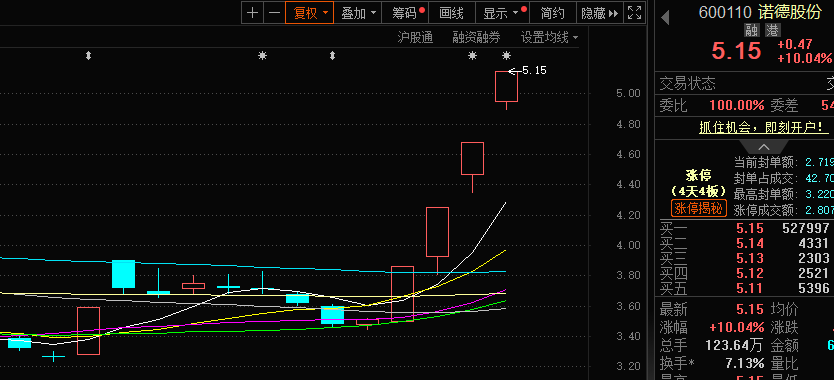The height and width of the screenshot is (380, 834).
Task: Click the plus zoom-in chart button
Action: pyautogui.click(x=253, y=13)
